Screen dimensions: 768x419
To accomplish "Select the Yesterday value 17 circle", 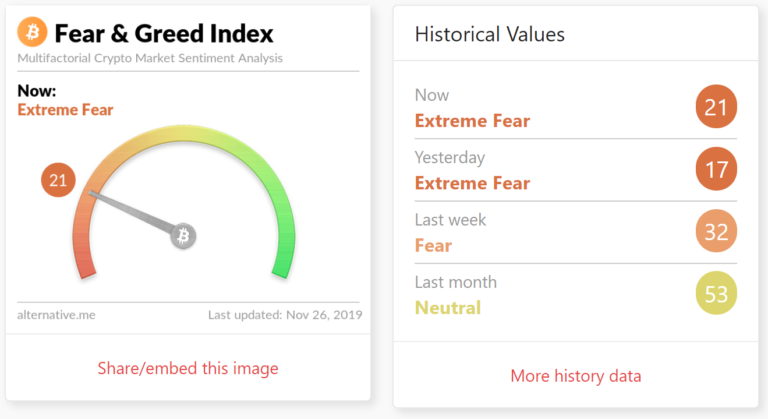I will (x=716, y=169).
